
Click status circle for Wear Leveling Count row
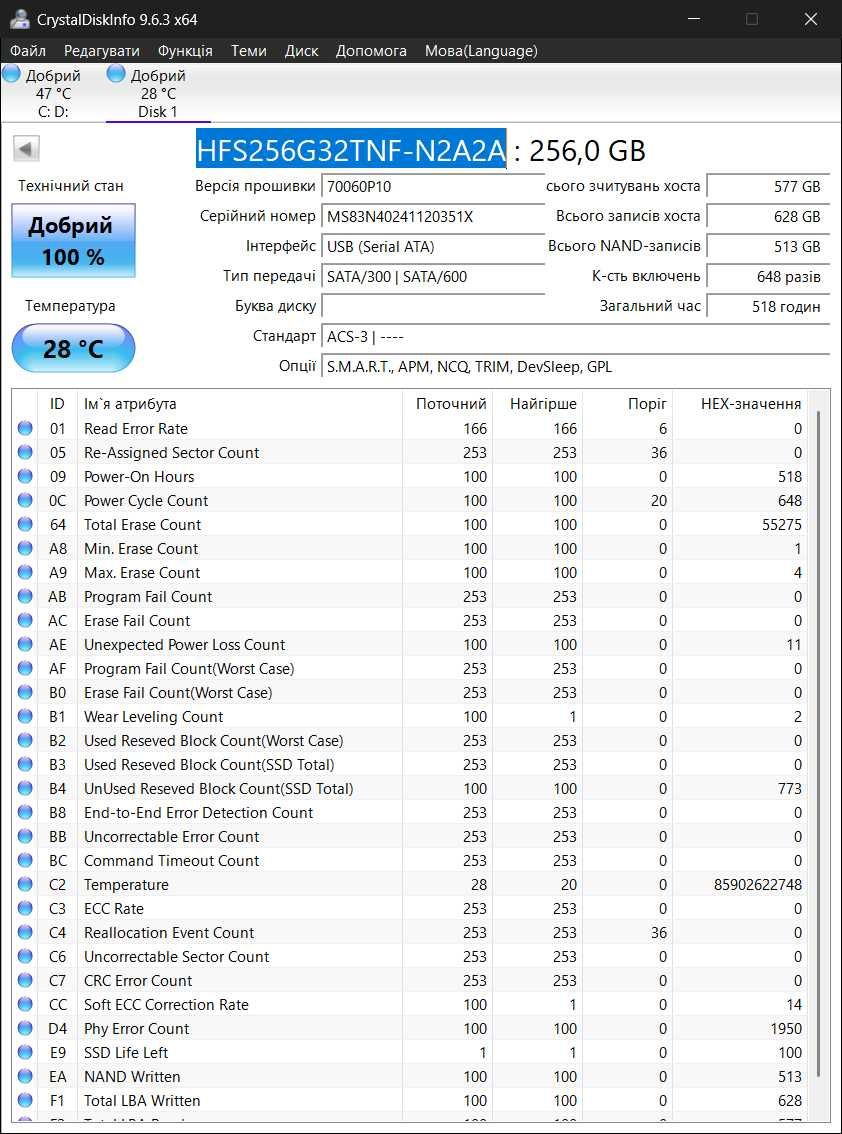pos(25,716)
